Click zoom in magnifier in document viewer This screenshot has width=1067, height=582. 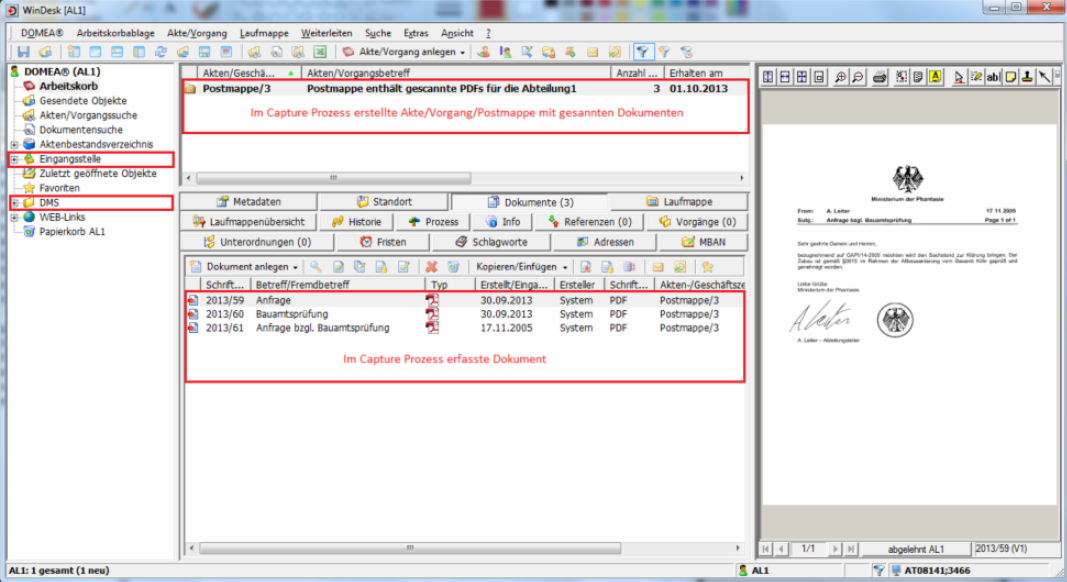point(840,77)
